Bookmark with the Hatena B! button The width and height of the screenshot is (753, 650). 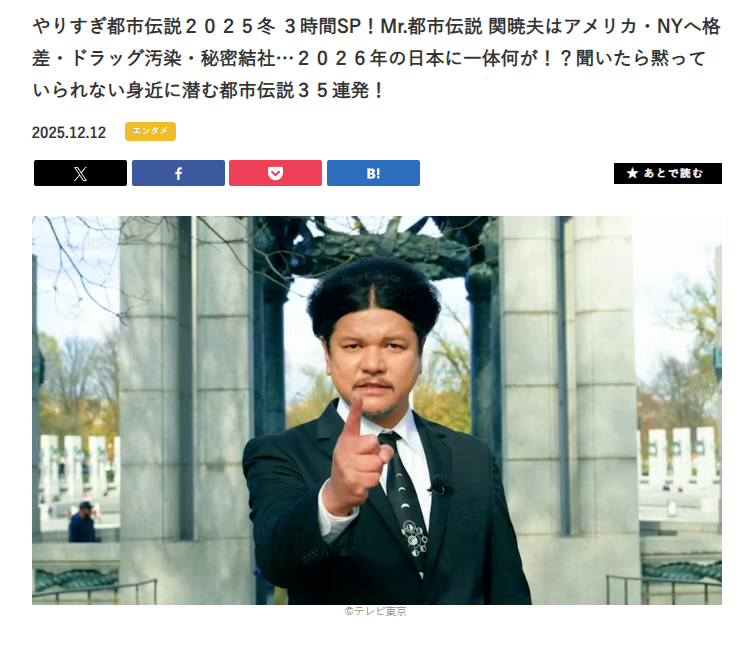coord(373,173)
